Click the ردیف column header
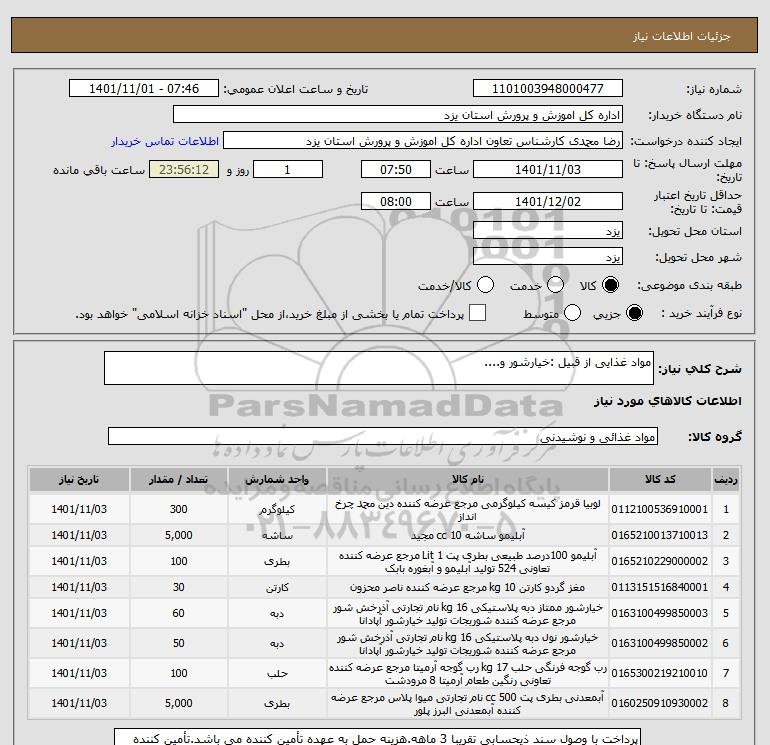Screen dimensions: 770x745 (726, 480)
